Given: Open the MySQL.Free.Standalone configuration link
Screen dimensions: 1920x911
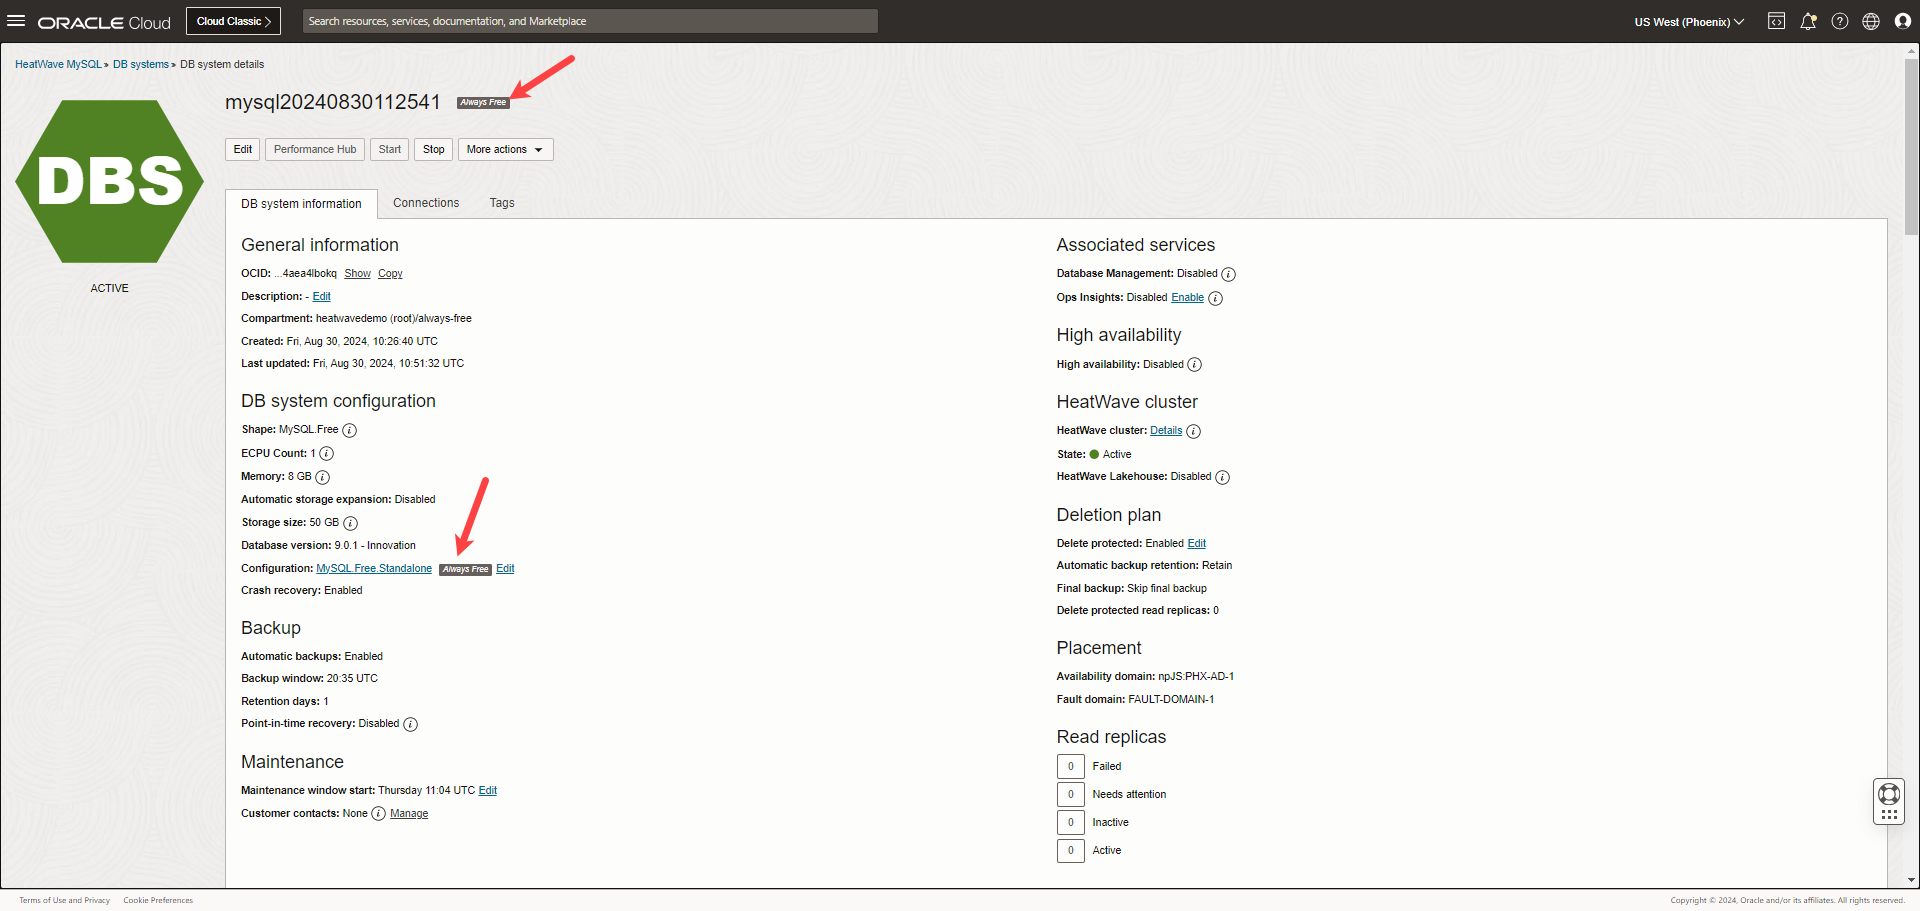Looking at the screenshot, I should tap(374, 569).
